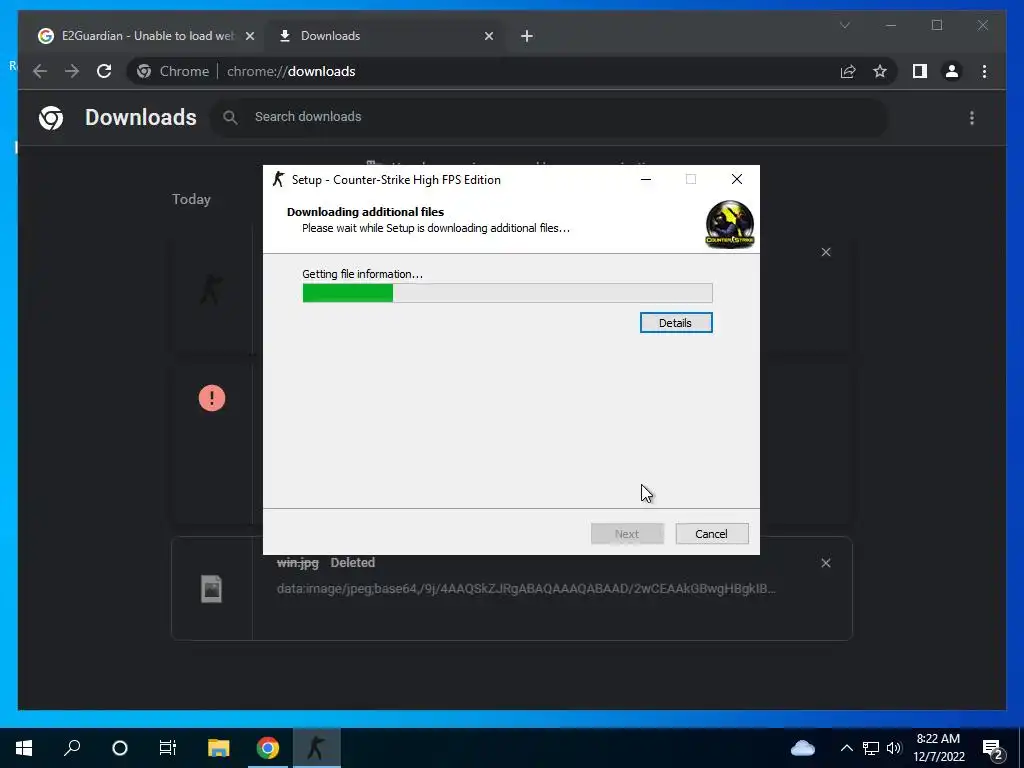The width and height of the screenshot is (1024, 768).
Task: Open taskbar clock and date
Action: (x=938, y=748)
